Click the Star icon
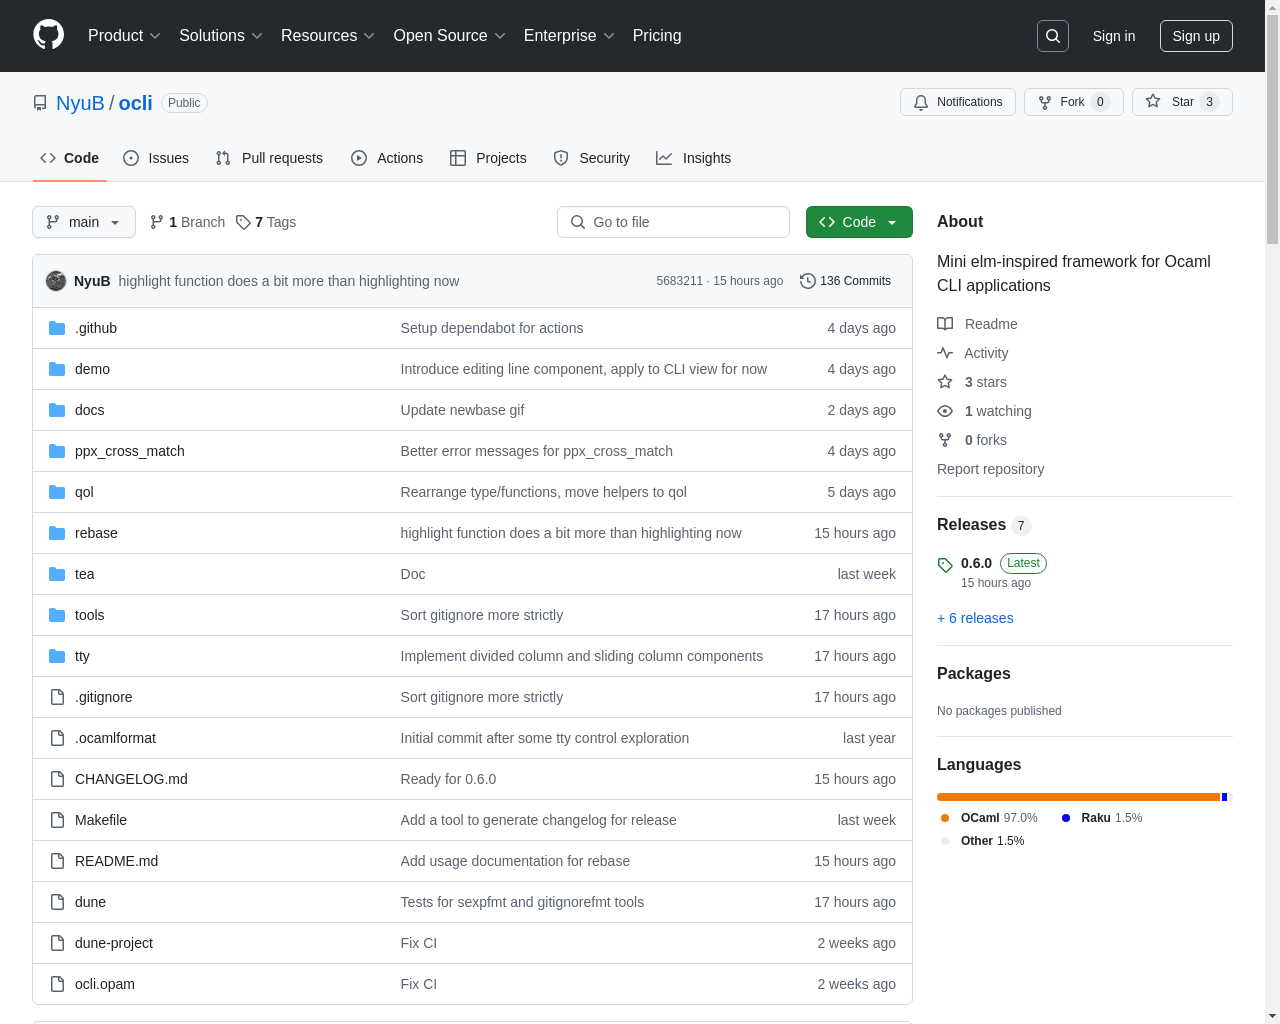Screen dimensions: 1280x1024 tap(1153, 101)
